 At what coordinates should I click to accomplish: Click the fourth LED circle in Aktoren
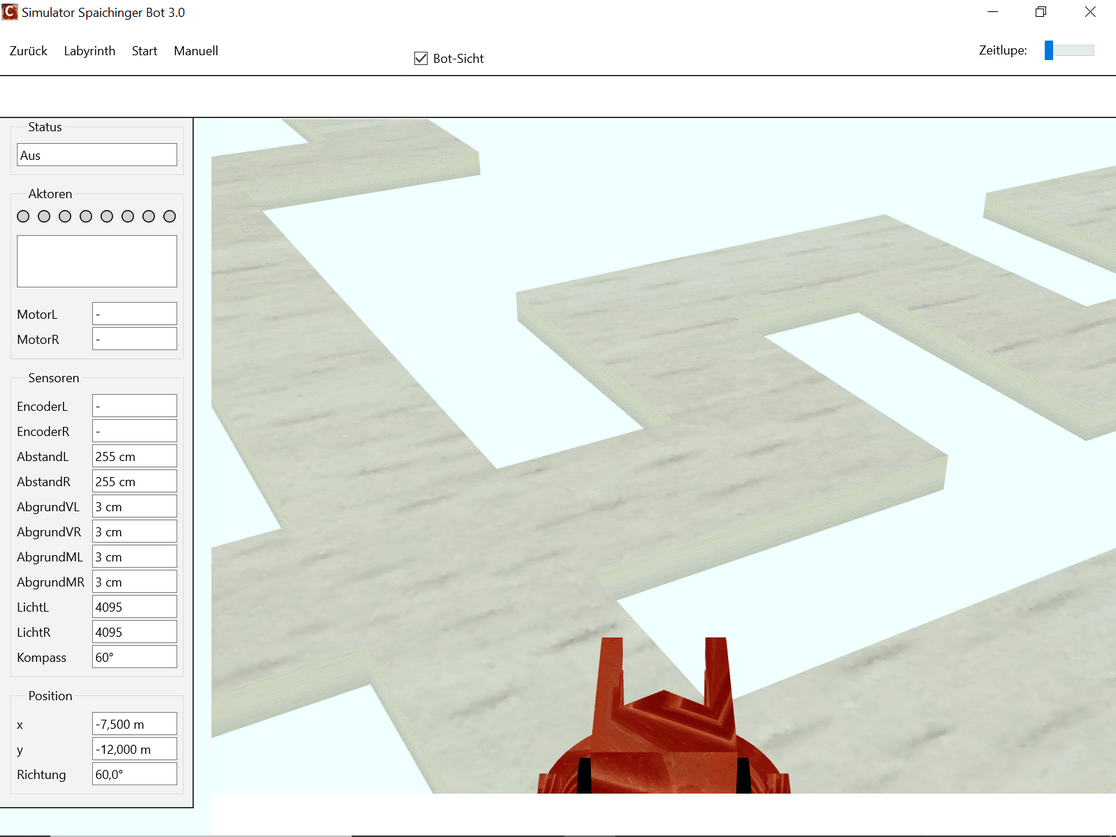[86, 216]
